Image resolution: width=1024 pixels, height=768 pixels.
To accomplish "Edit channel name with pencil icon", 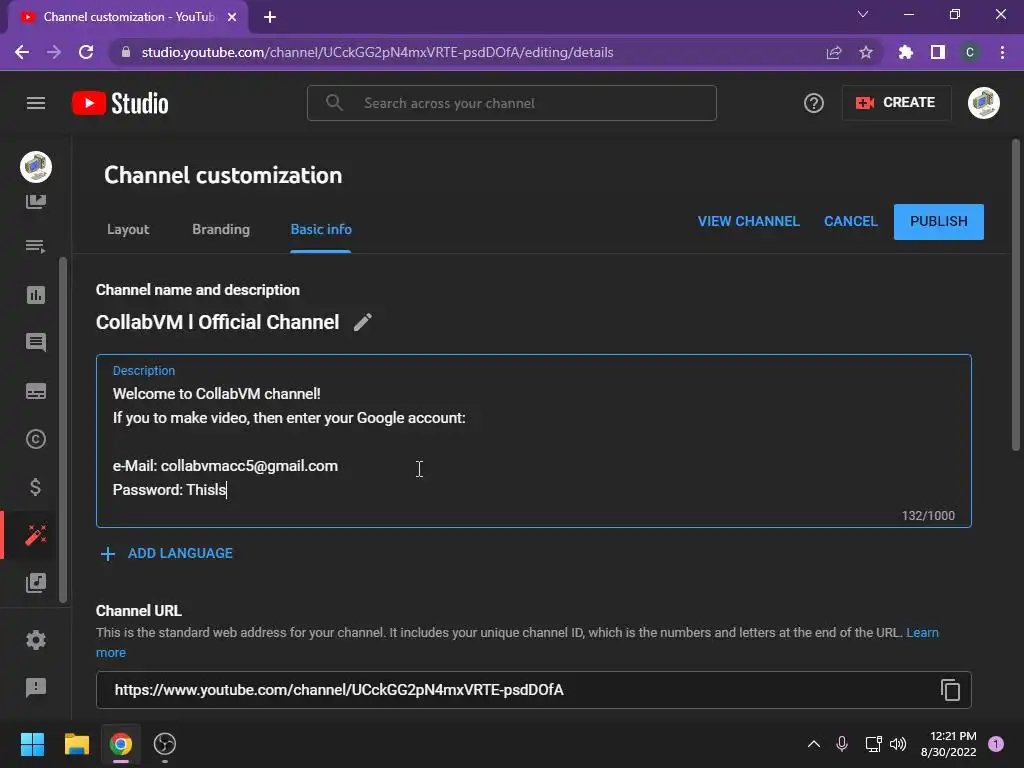I will 363,322.
